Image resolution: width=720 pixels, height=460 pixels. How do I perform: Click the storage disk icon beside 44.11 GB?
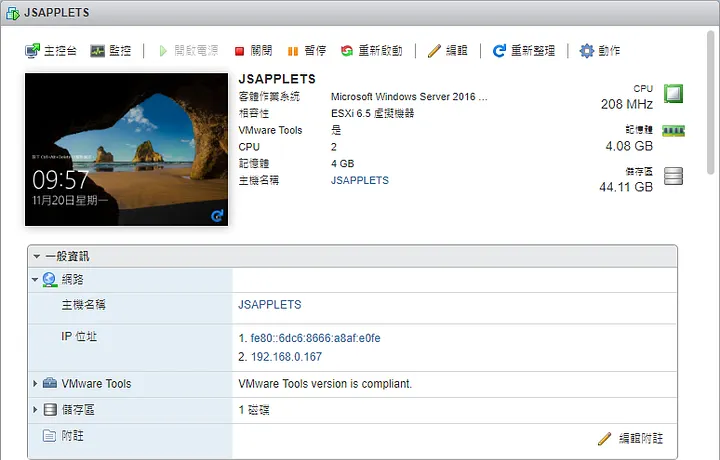click(x=673, y=176)
